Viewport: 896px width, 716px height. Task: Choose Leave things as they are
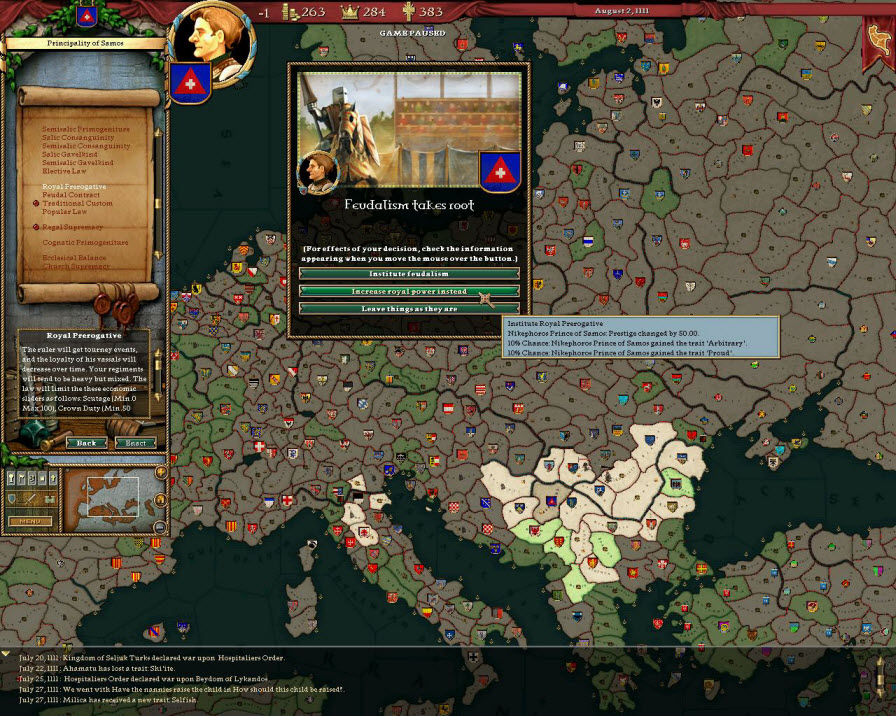[x=408, y=309]
